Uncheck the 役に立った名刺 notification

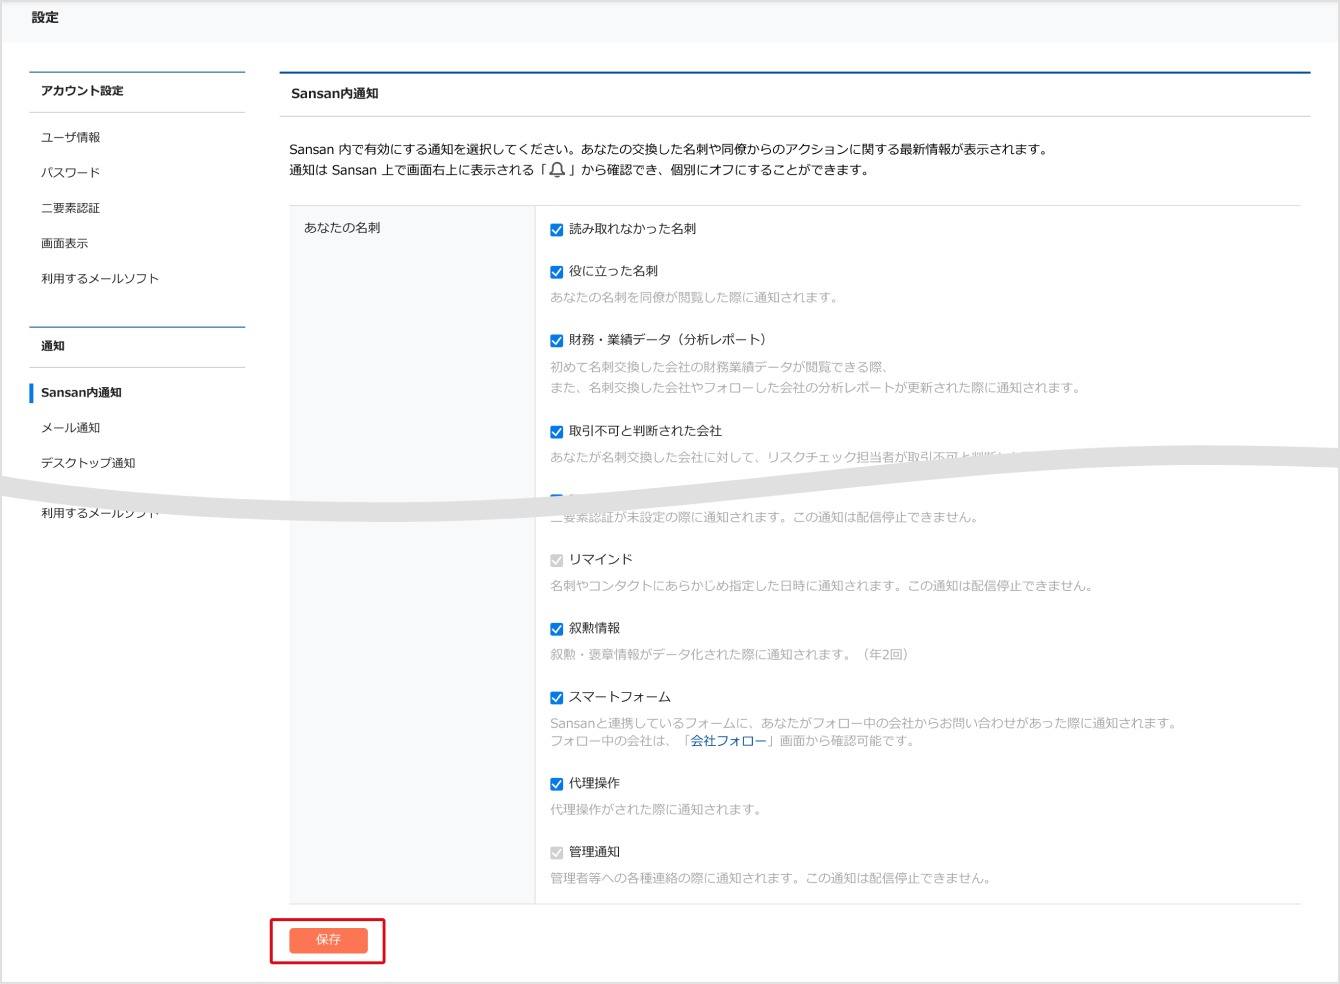(x=557, y=272)
